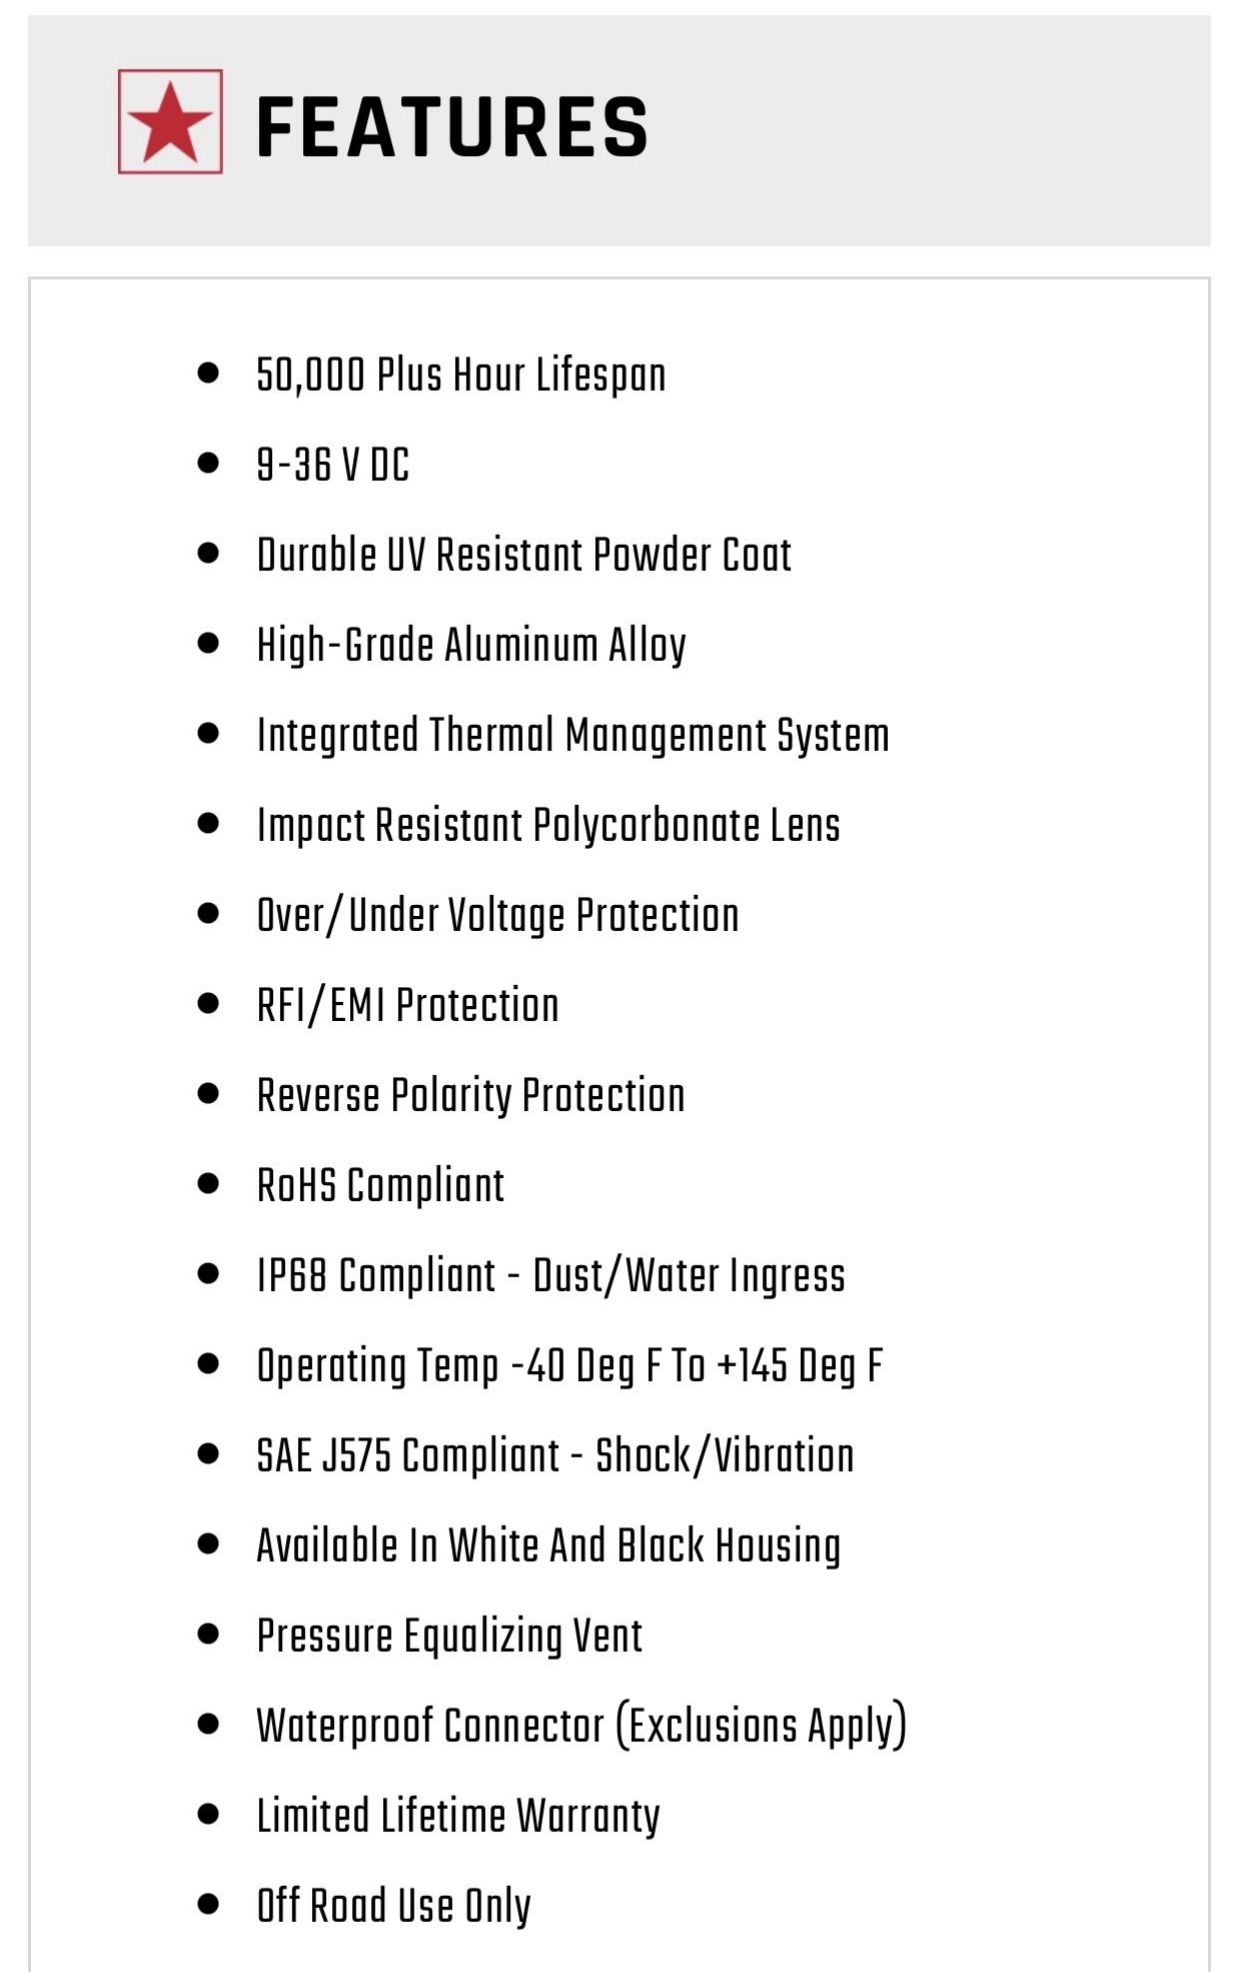Click the Operating Temp specification line
Screen dimensions: 1241x1972
coord(570,1366)
